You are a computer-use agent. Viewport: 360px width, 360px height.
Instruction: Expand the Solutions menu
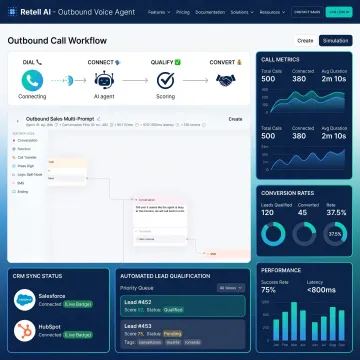242,12
